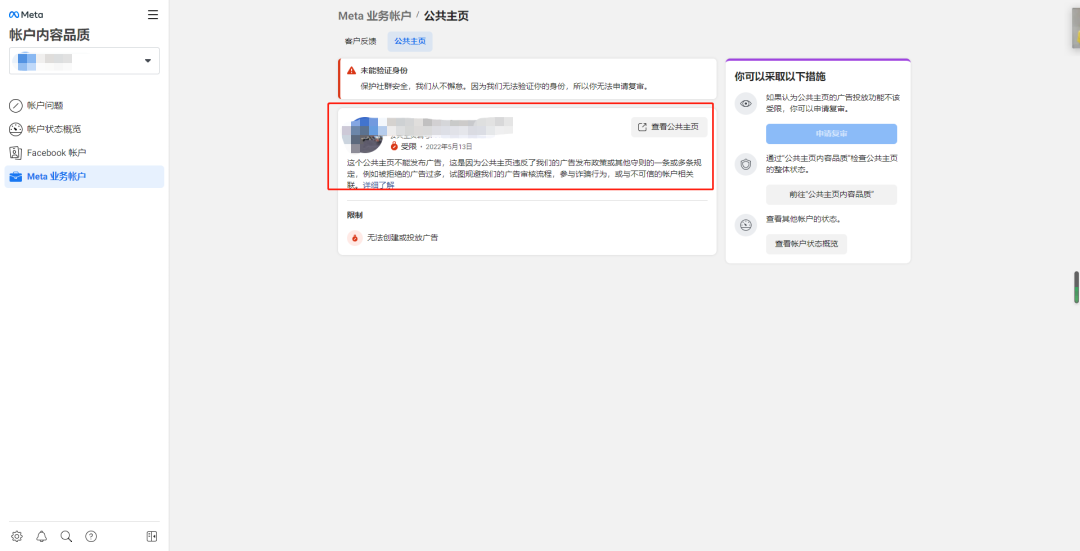Click the Meta 业务帐户 briefcase icon

[15, 176]
